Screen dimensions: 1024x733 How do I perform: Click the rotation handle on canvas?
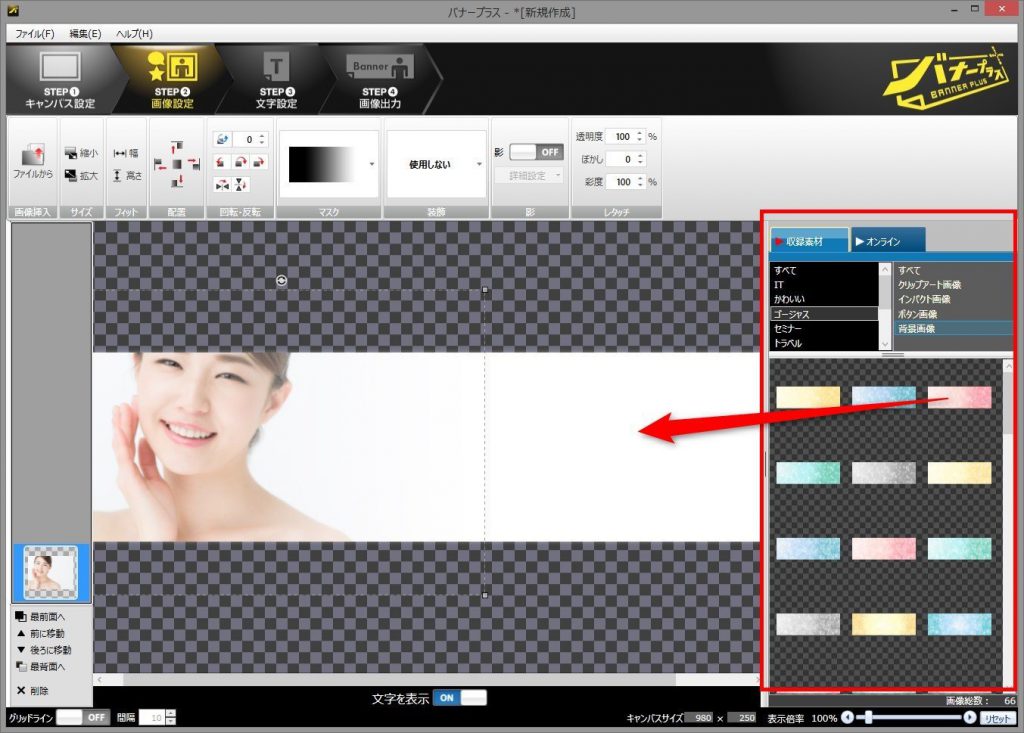(281, 280)
